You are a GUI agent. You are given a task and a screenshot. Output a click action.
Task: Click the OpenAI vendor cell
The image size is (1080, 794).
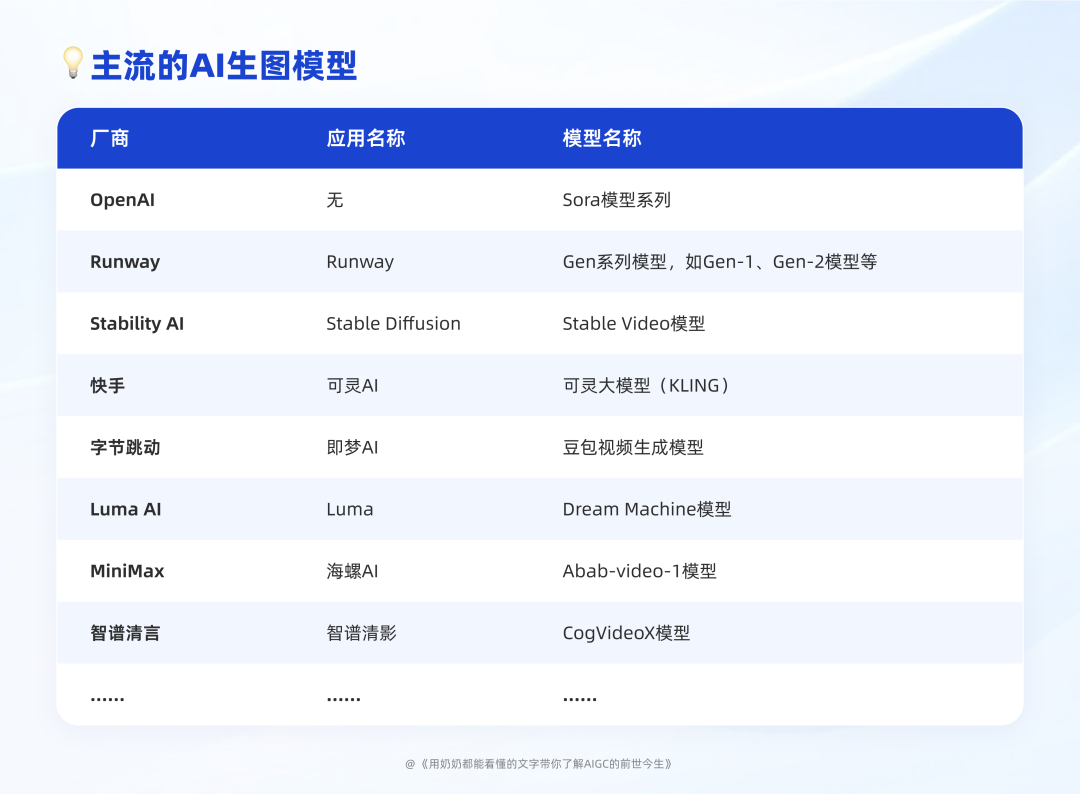(x=123, y=200)
